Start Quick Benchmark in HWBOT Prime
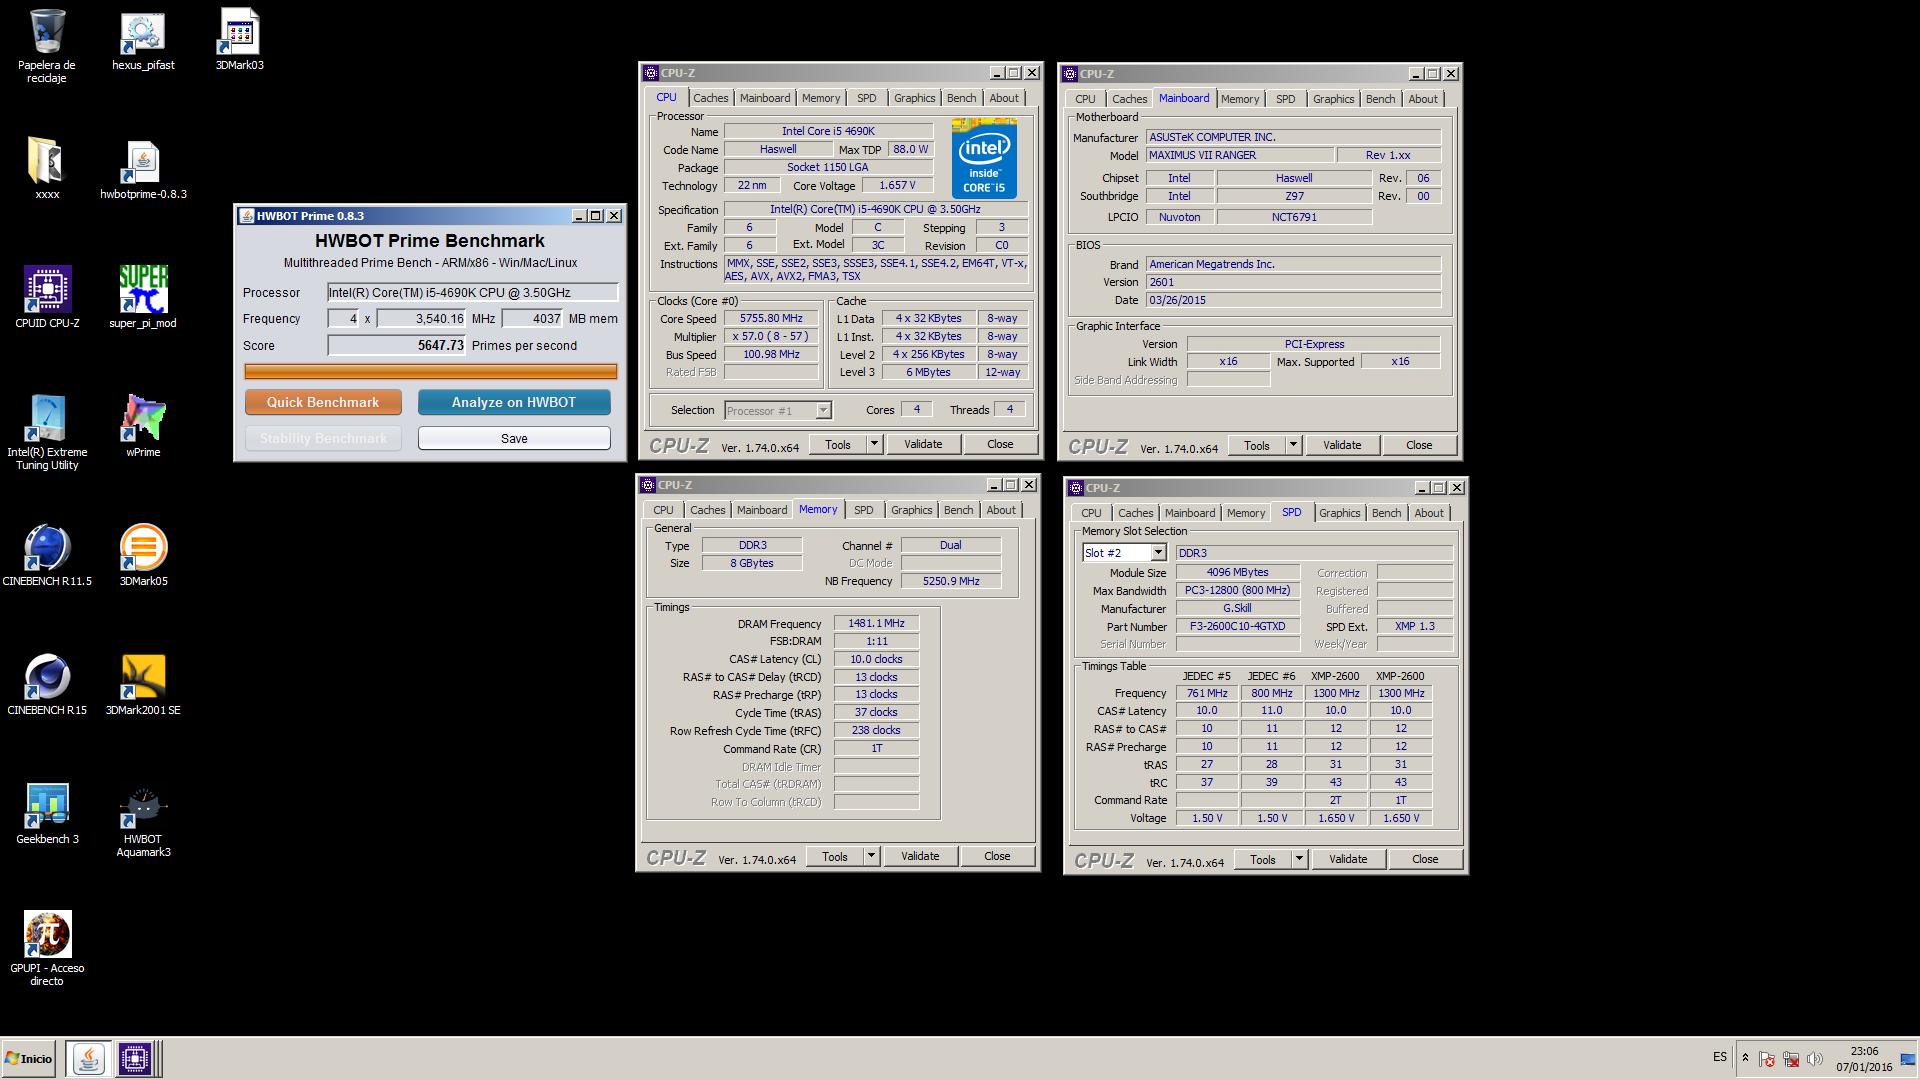Viewport: 1920px width, 1080px height. pyautogui.click(x=323, y=402)
